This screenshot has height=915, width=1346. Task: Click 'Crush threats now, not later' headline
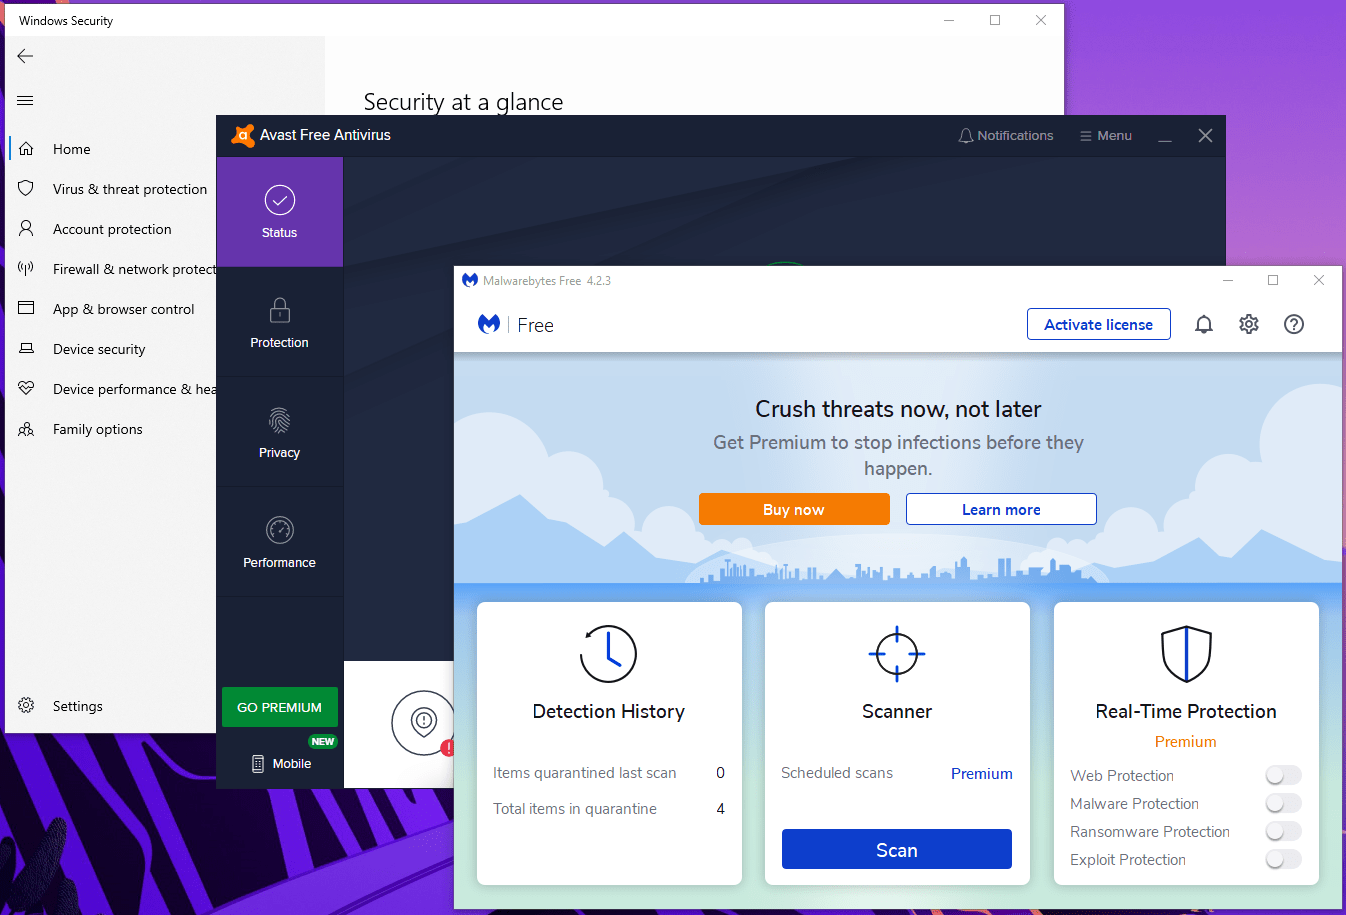[x=898, y=409]
